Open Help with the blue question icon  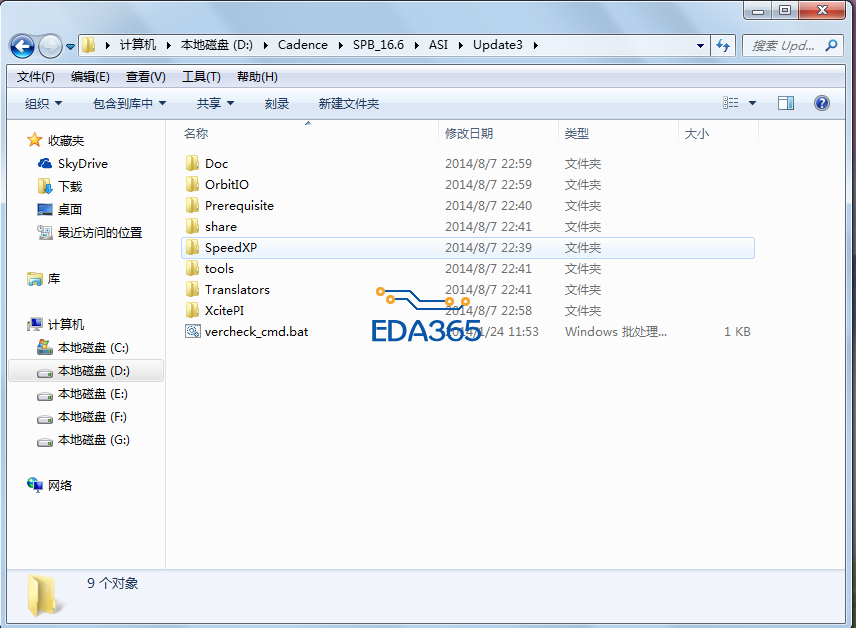point(822,103)
